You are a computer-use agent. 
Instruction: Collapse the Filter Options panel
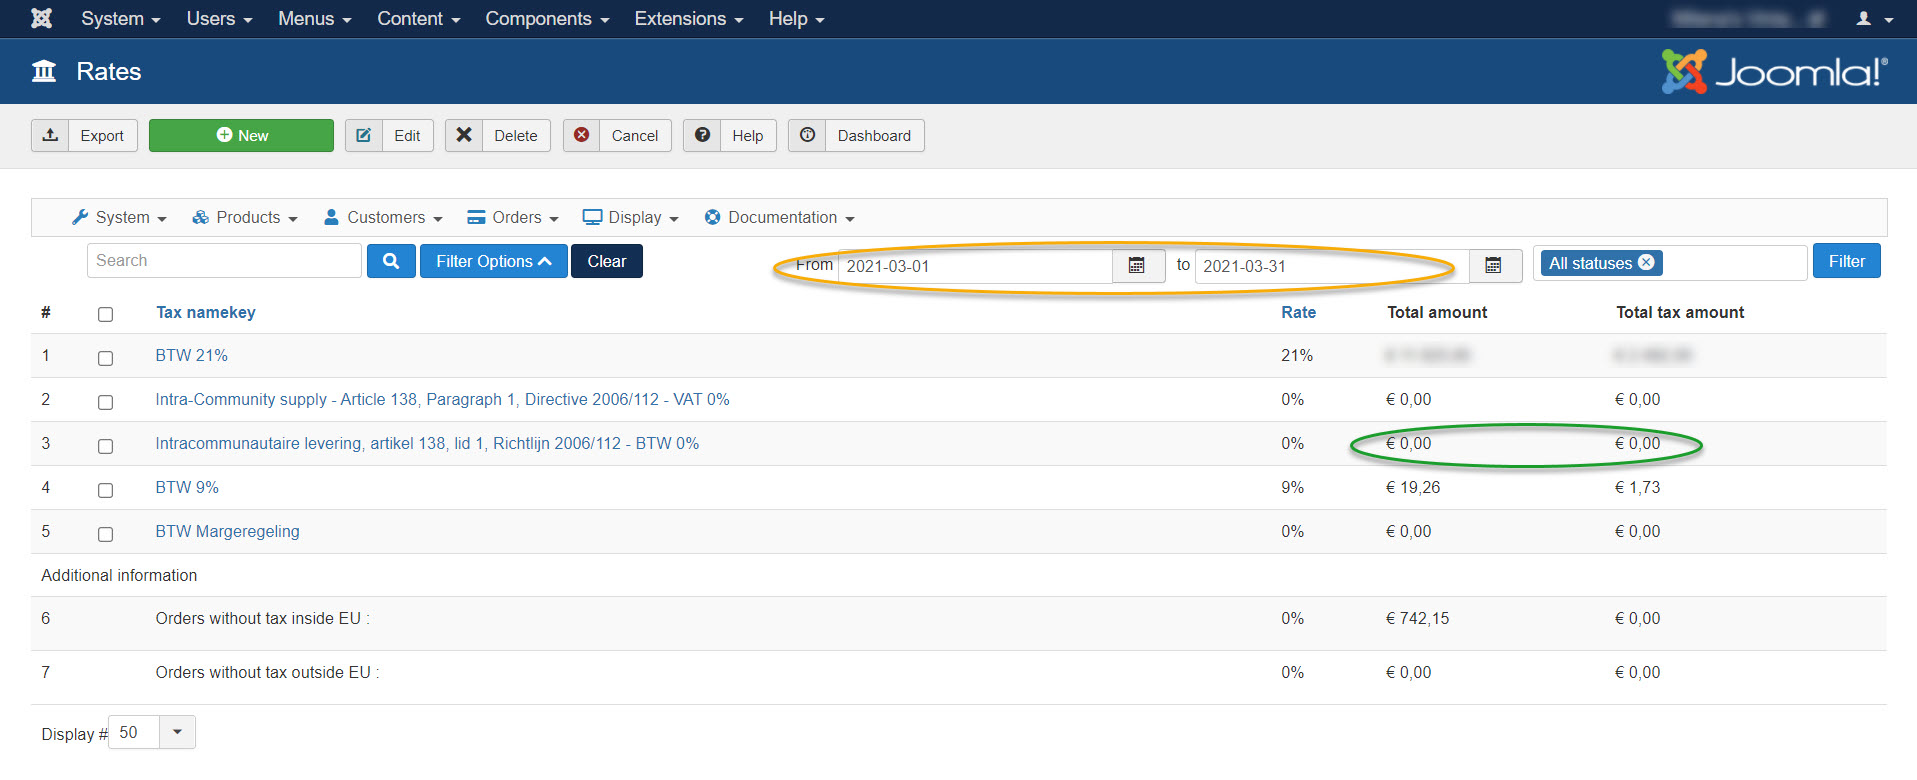pyautogui.click(x=494, y=261)
